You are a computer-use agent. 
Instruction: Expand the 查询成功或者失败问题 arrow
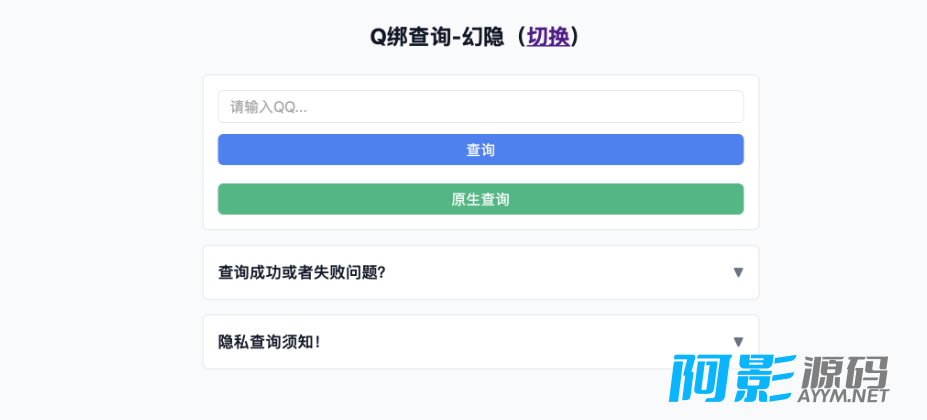(x=738, y=273)
